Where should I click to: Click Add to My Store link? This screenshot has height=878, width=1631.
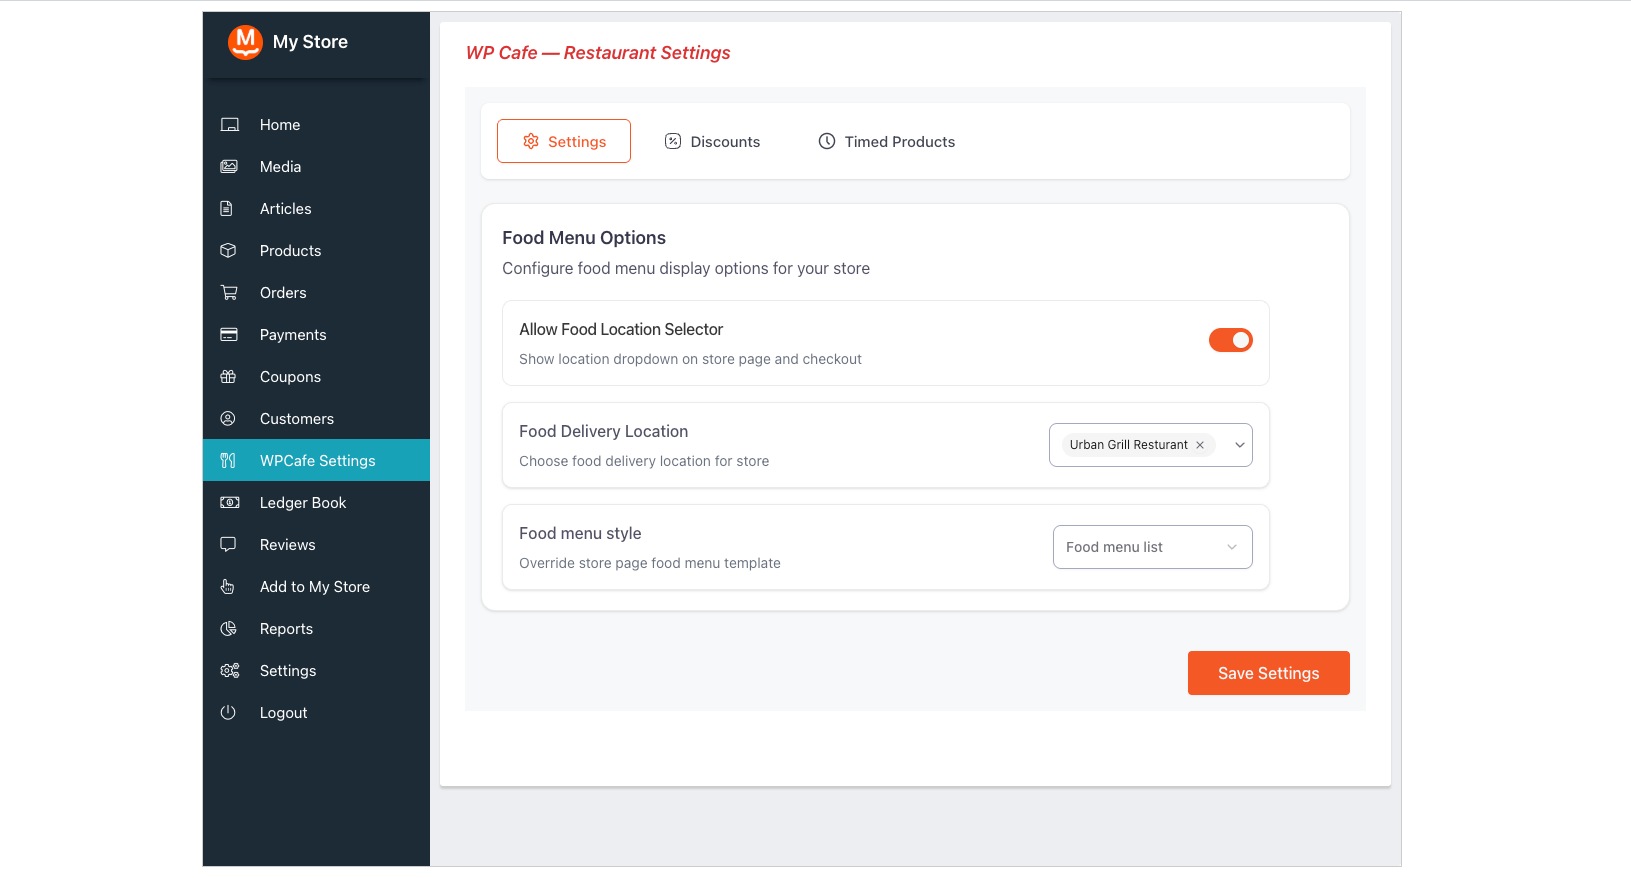point(316,587)
